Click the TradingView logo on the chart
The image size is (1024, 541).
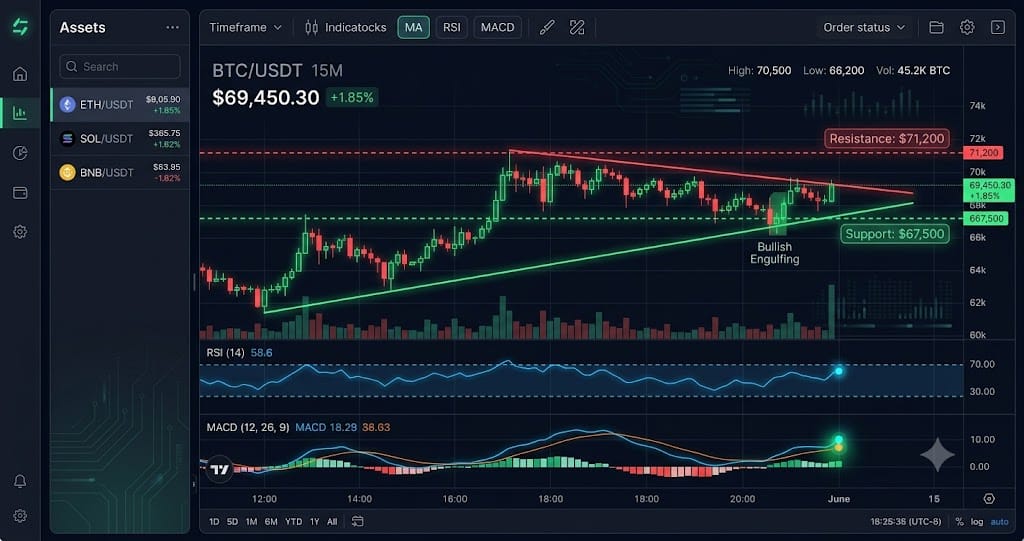point(219,469)
